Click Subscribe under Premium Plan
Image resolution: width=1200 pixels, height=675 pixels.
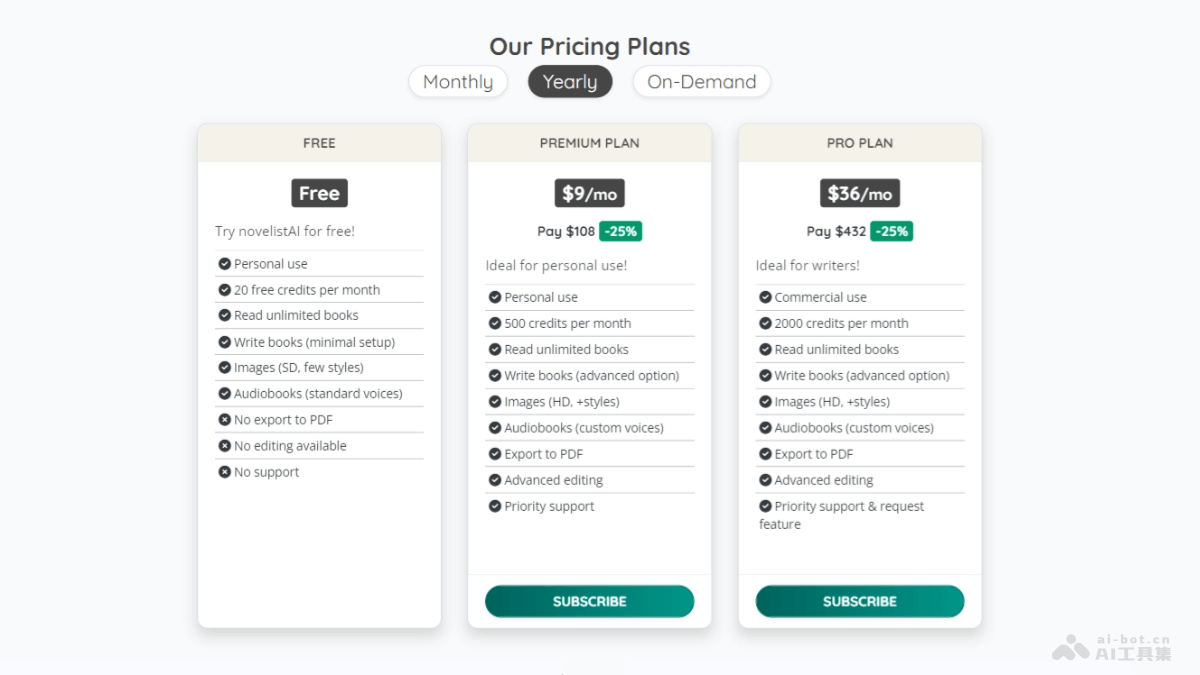(x=589, y=601)
